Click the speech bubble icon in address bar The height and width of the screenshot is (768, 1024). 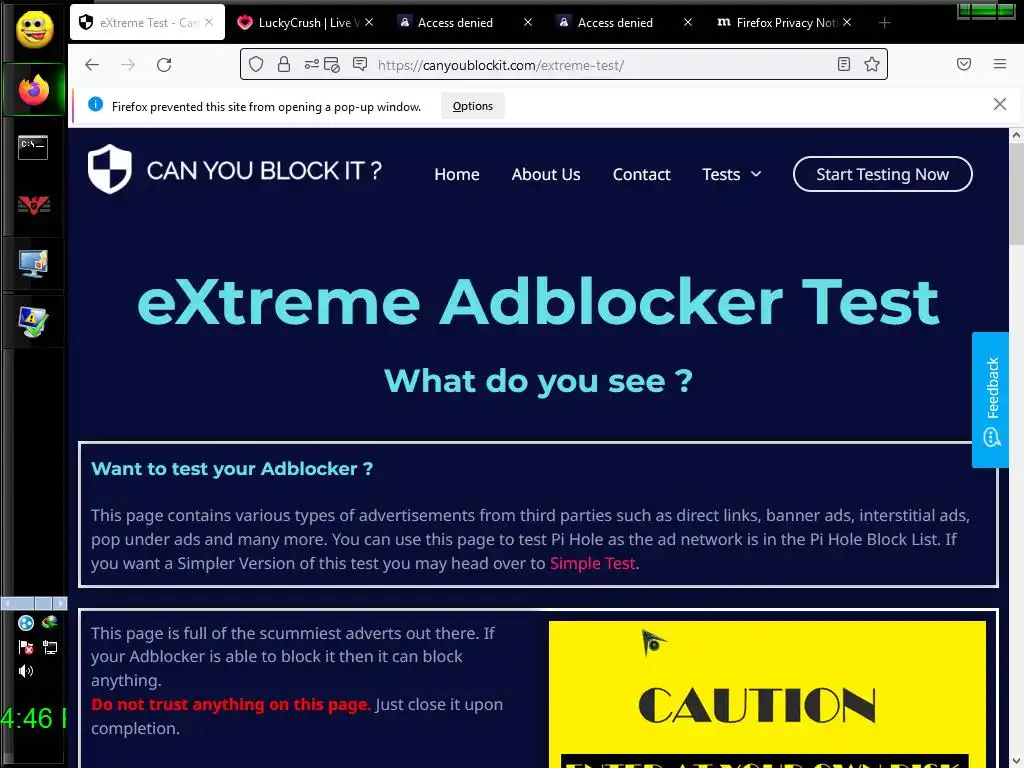point(360,64)
